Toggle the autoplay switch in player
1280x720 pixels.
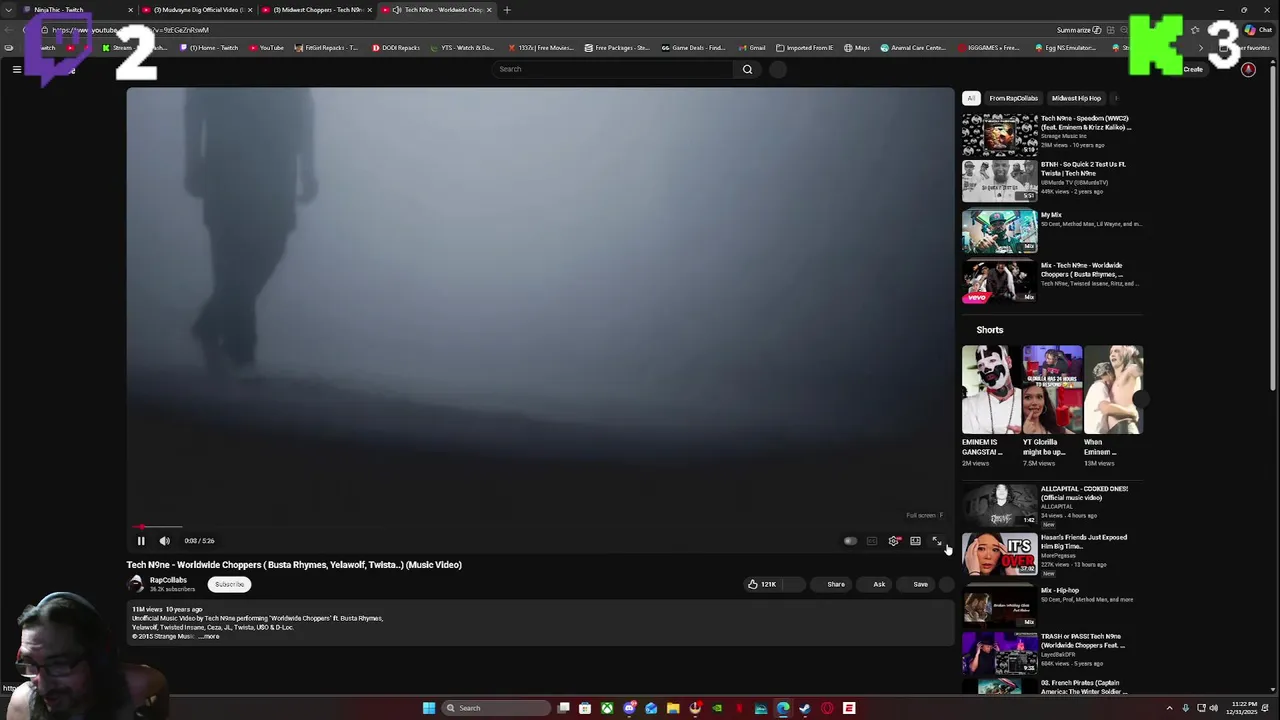(x=850, y=541)
